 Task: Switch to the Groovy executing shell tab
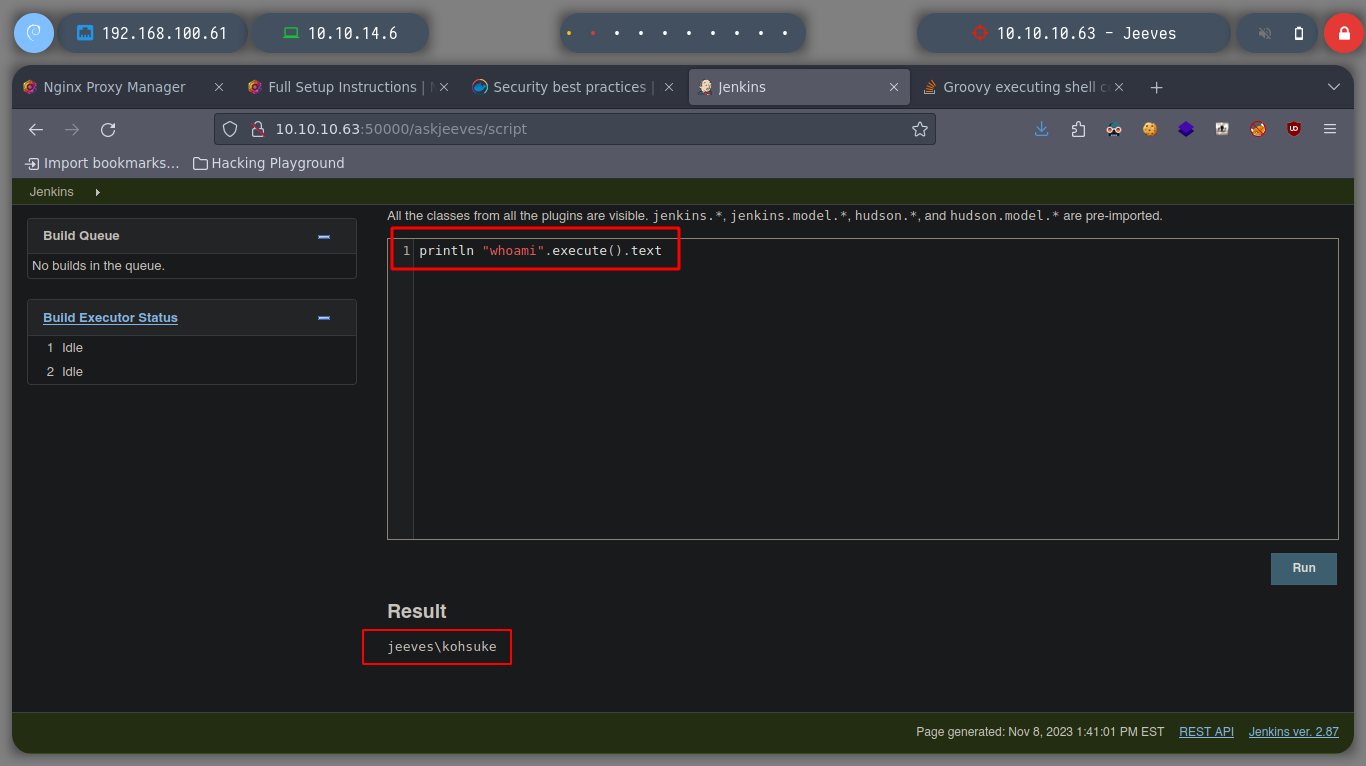pos(1024,87)
